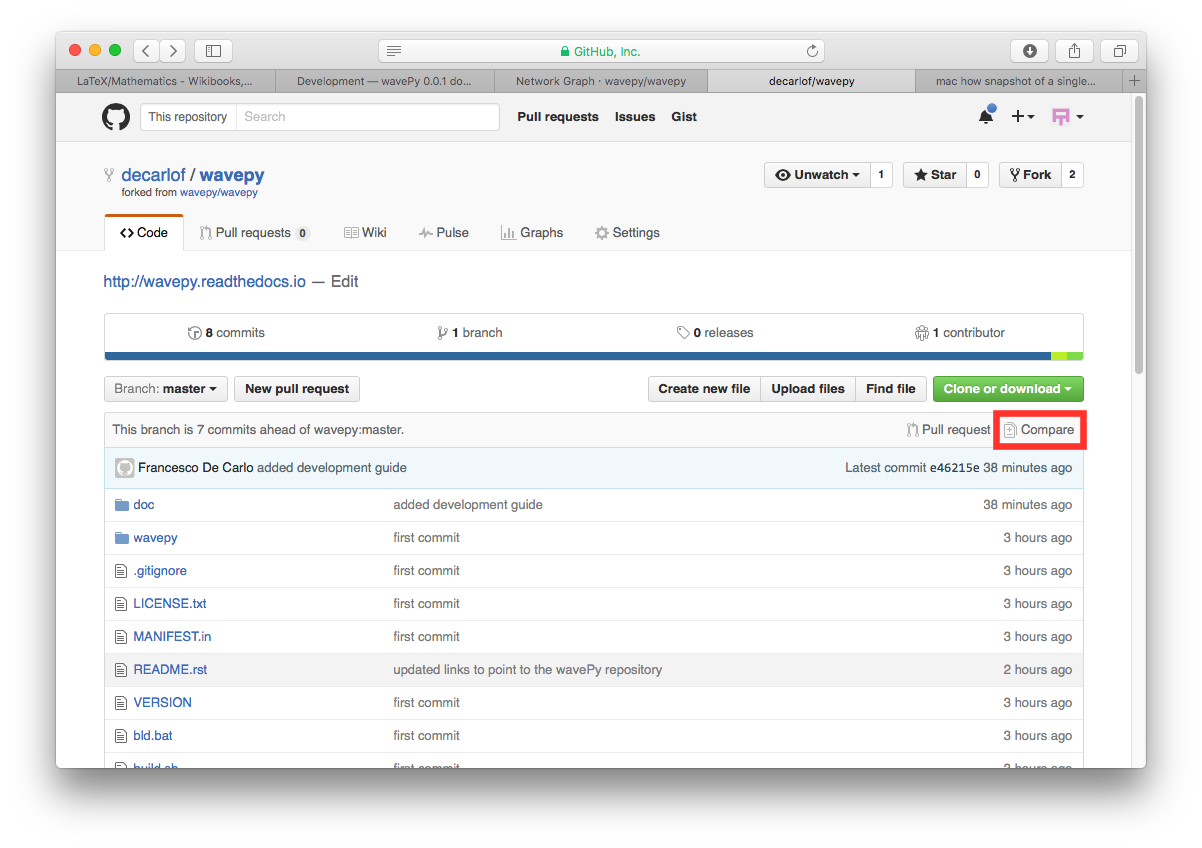This screenshot has height=848, width=1202.
Task: Open latest commit e46215e
Action: click(x=955, y=468)
